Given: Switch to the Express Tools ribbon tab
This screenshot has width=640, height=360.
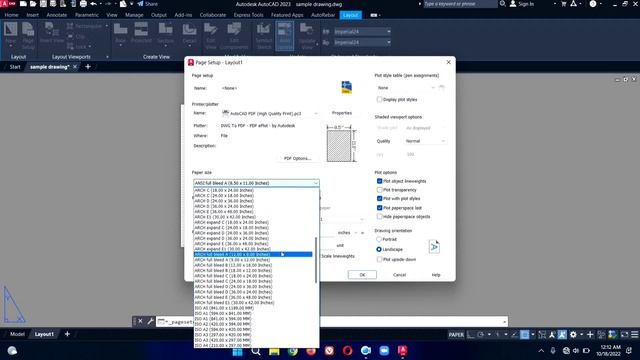Looking at the screenshot, I should 248,15.
